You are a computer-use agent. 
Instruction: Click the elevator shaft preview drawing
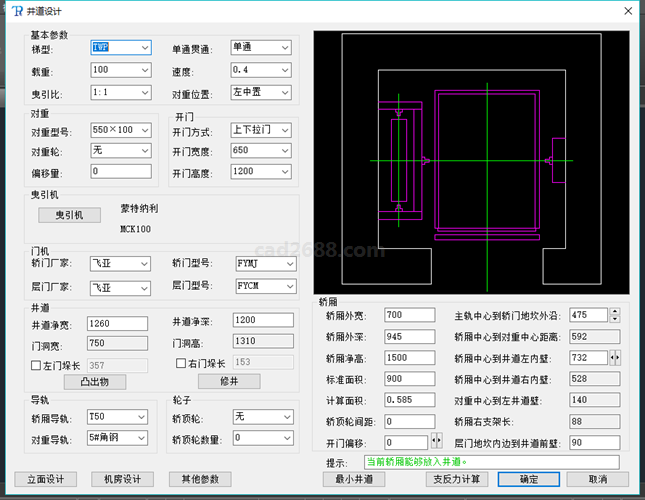click(472, 160)
